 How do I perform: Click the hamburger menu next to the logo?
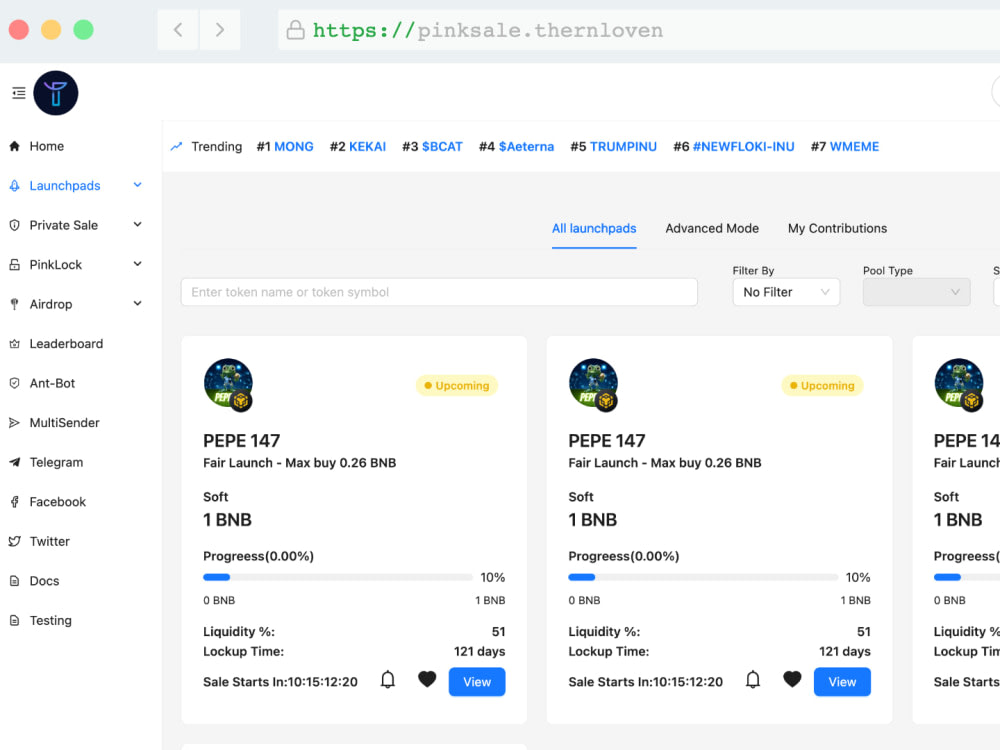point(18,92)
